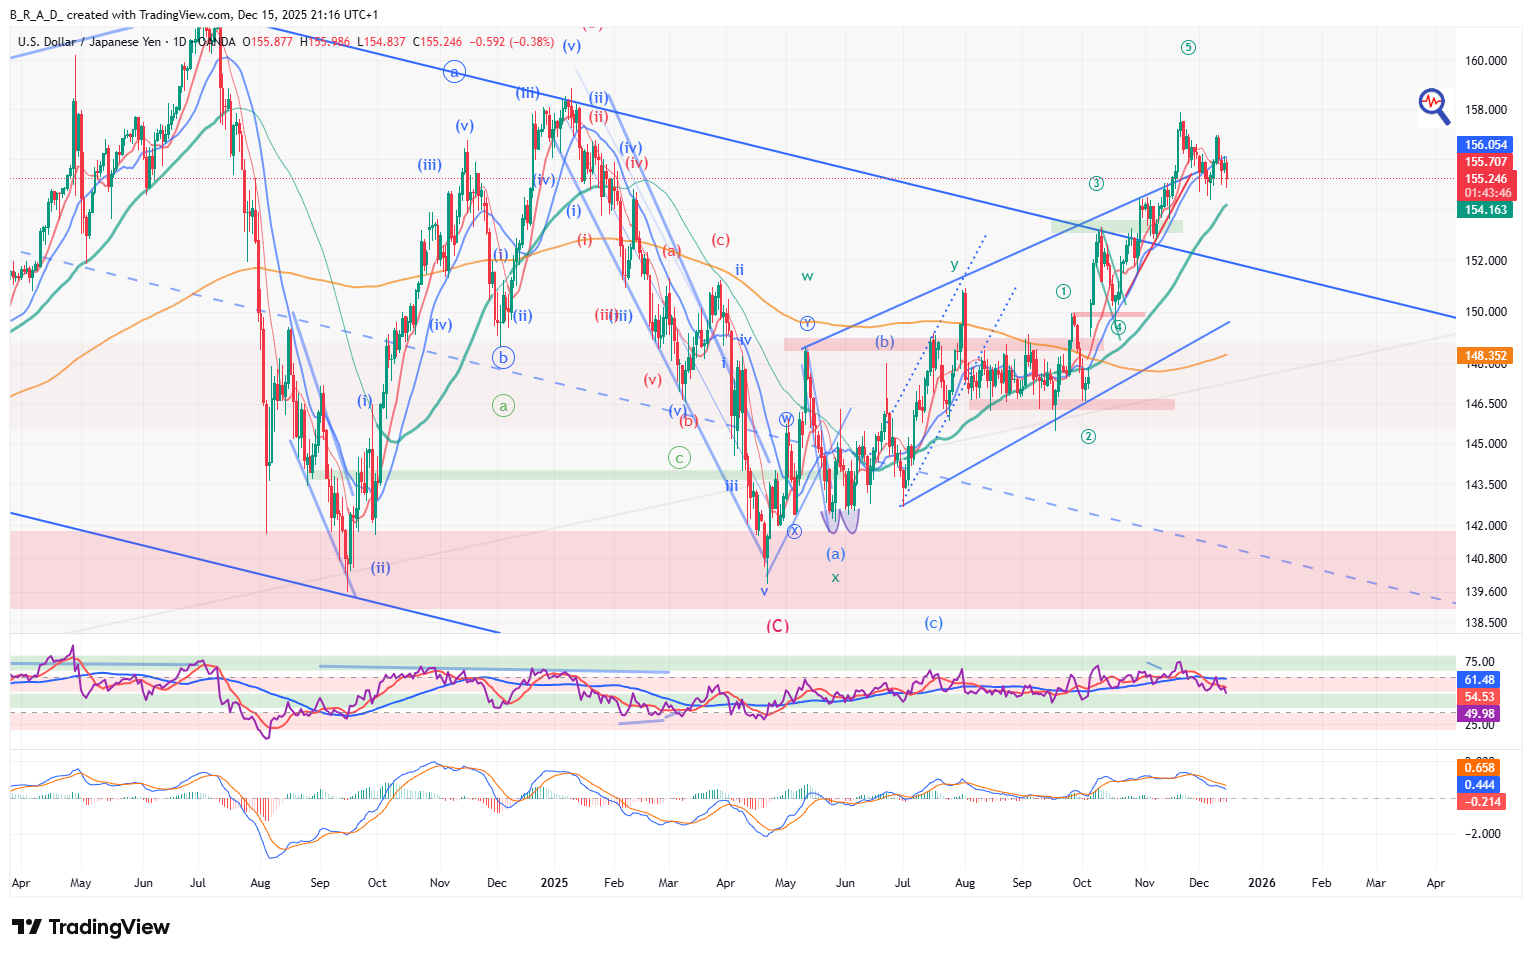
Task: Click the blue circled 'a' on the trendline
Action: point(454,72)
